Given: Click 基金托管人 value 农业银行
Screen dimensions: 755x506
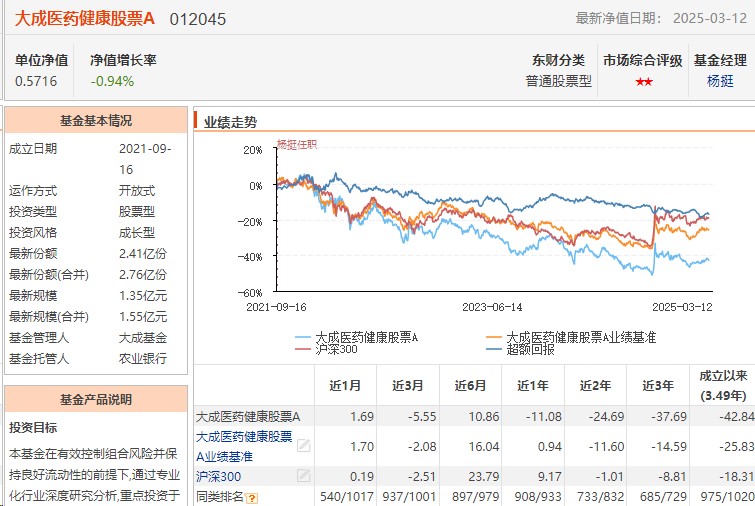Looking at the screenshot, I should point(143,359).
